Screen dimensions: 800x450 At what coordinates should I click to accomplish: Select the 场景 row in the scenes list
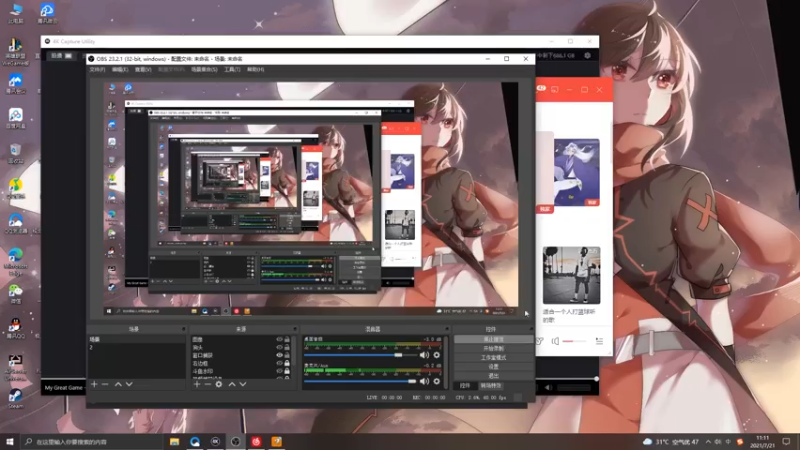[x=137, y=339]
